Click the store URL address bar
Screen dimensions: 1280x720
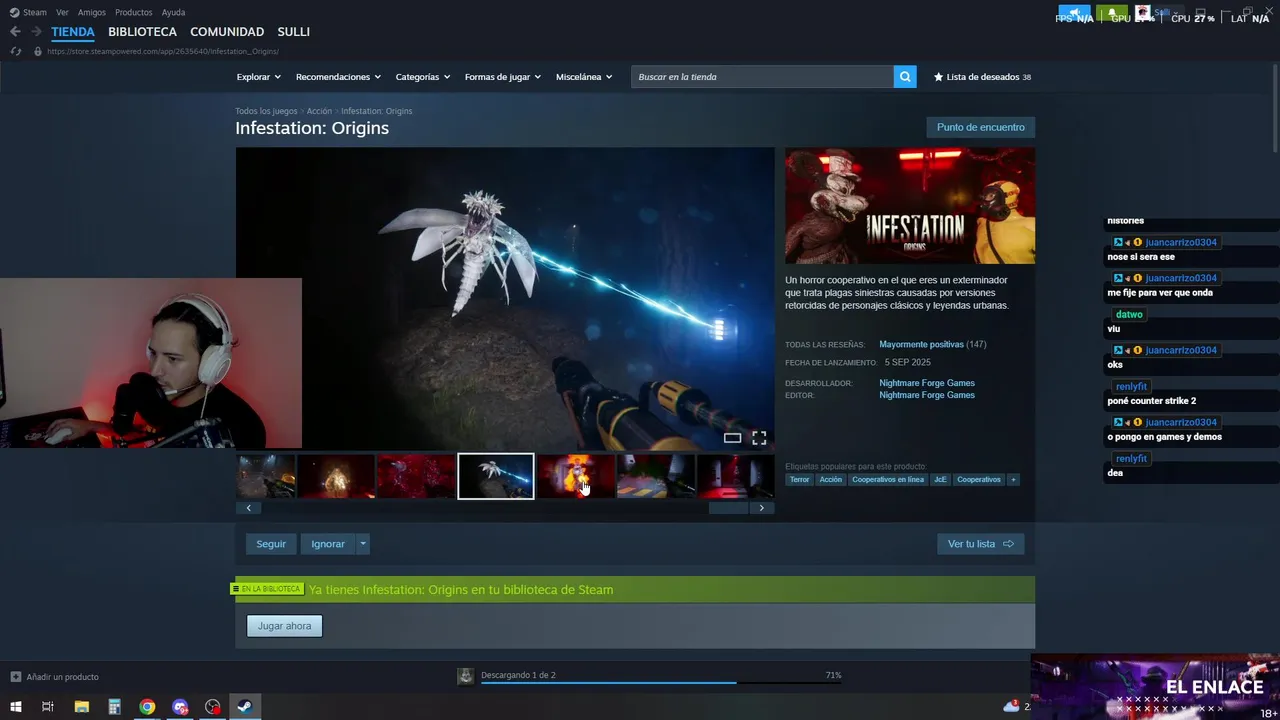(x=163, y=51)
